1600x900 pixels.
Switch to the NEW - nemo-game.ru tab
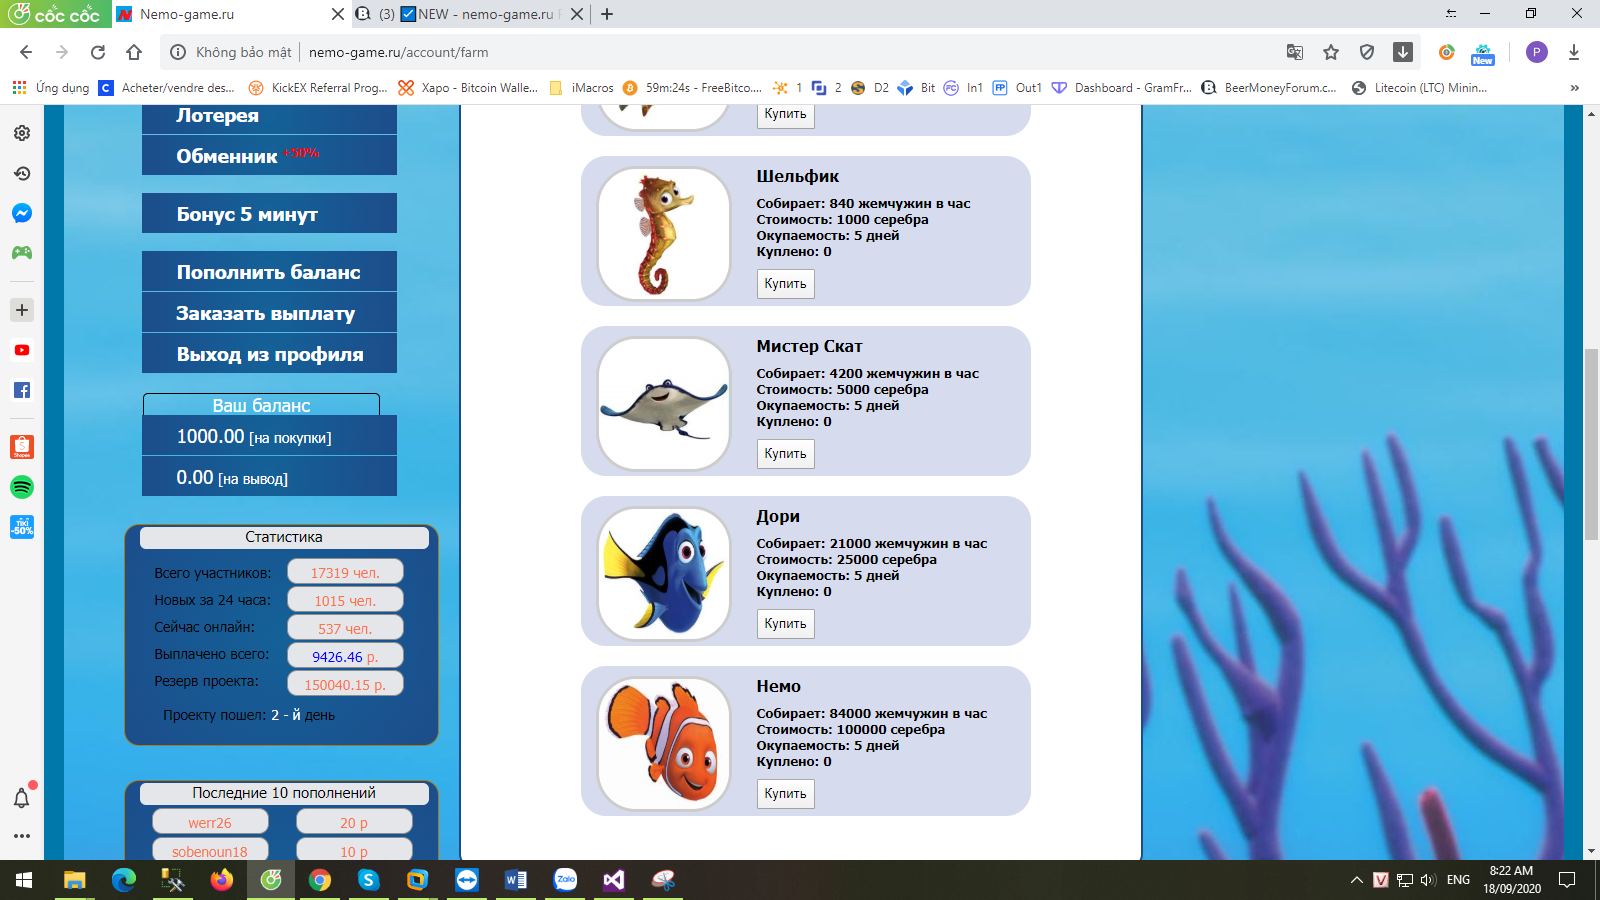pos(470,14)
